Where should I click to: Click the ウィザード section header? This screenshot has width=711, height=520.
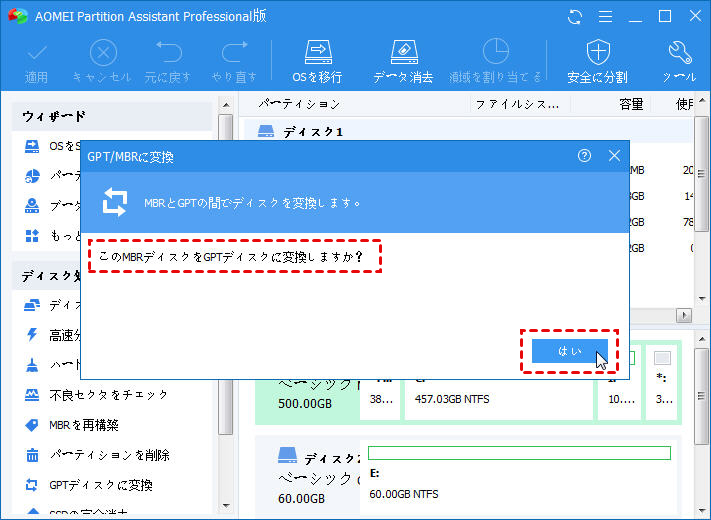click(112, 117)
